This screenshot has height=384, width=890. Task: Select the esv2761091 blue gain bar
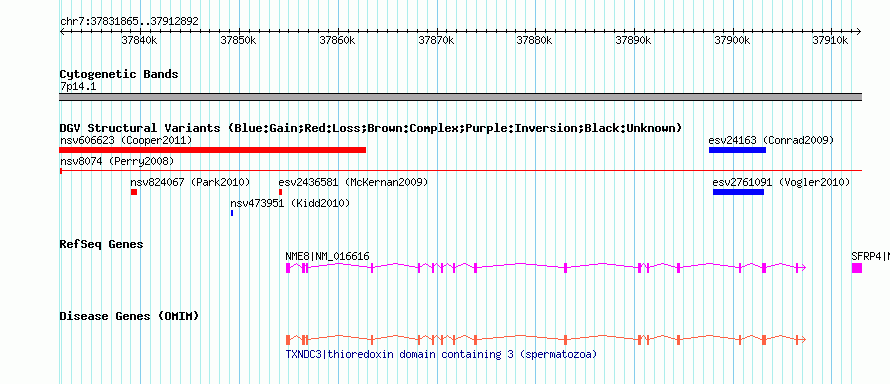click(x=738, y=192)
